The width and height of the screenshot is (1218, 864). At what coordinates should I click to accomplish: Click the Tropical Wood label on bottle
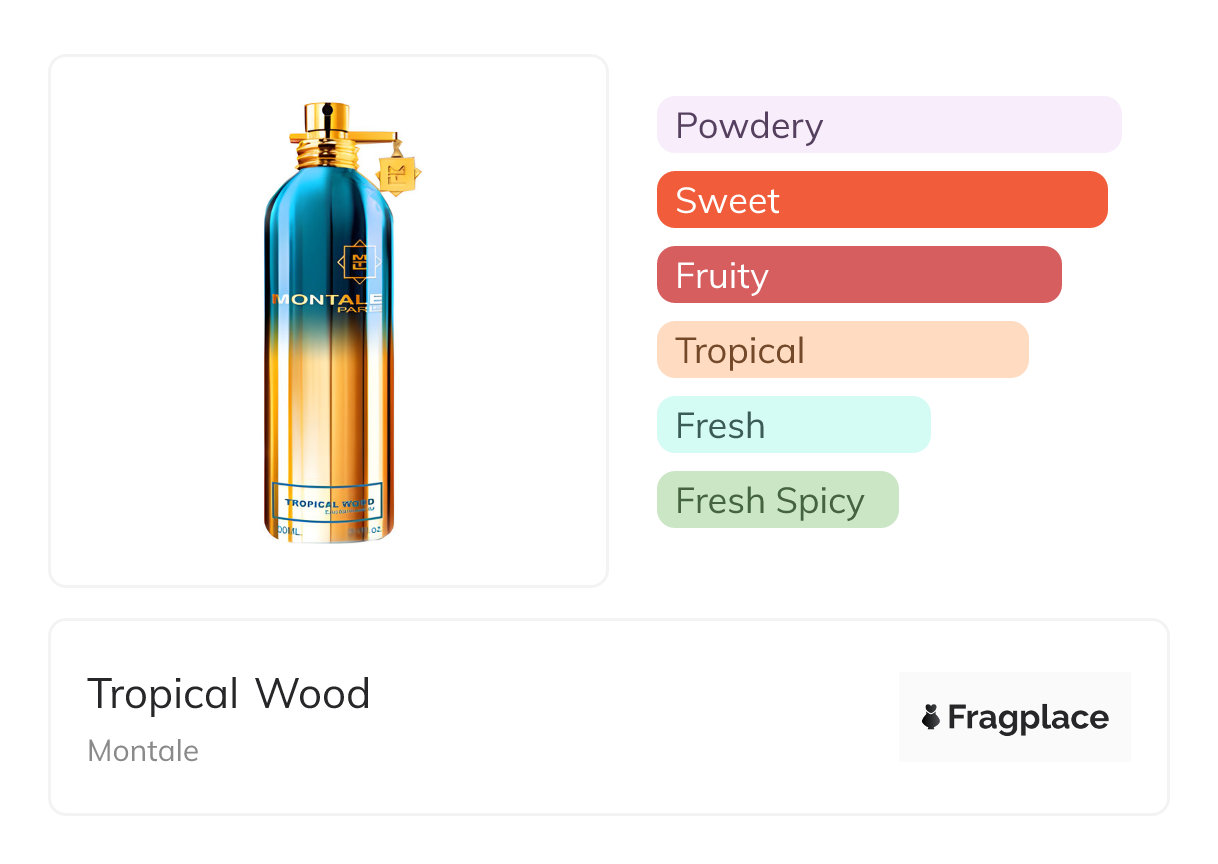[x=328, y=504]
